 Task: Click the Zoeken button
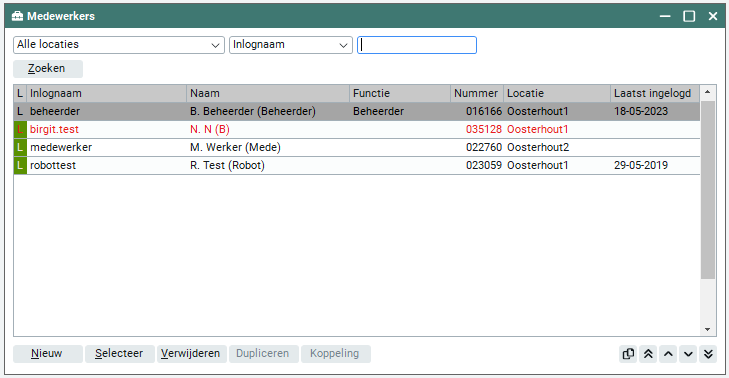coord(48,69)
